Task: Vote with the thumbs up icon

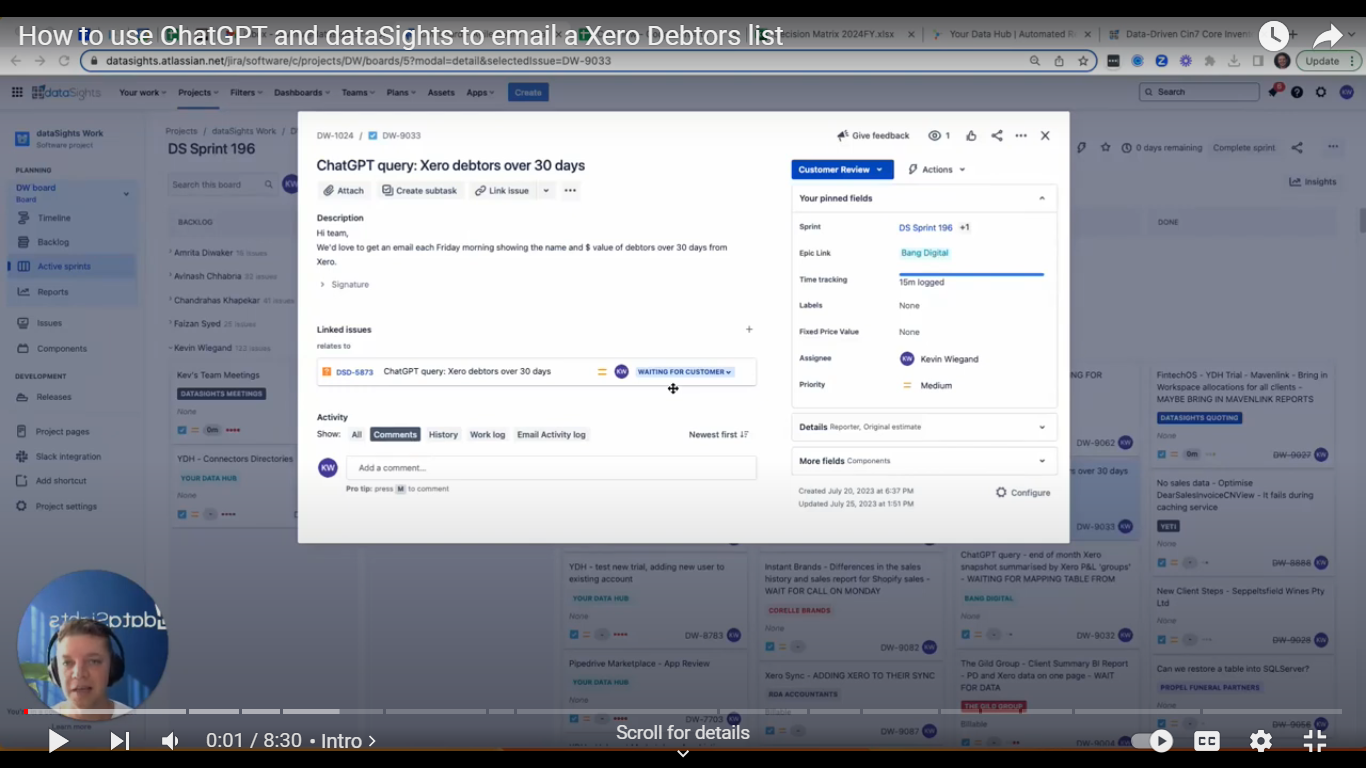Action: [971, 135]
